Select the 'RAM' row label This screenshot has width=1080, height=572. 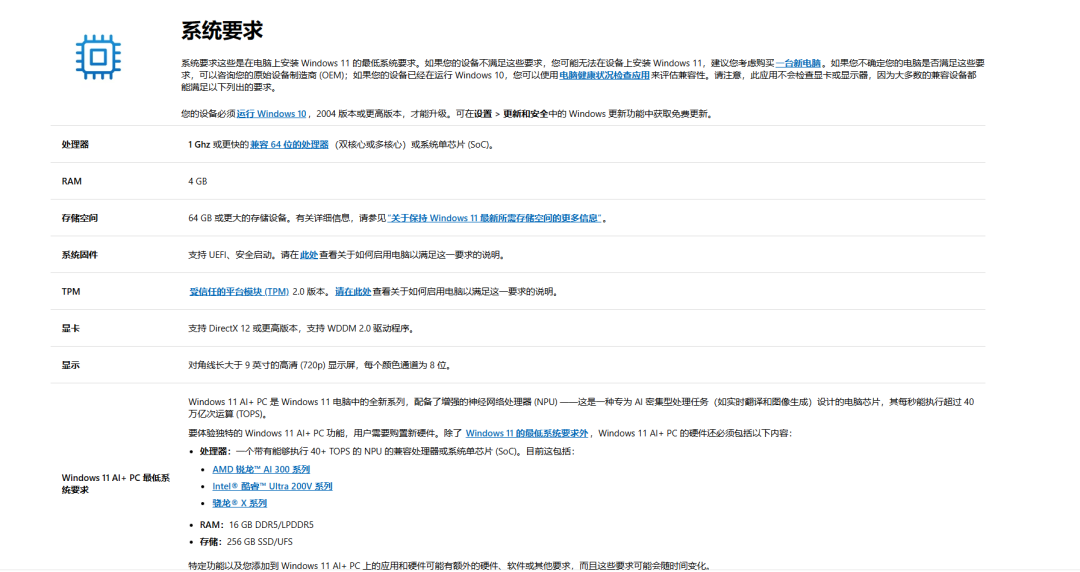click(x=72, y=181)
